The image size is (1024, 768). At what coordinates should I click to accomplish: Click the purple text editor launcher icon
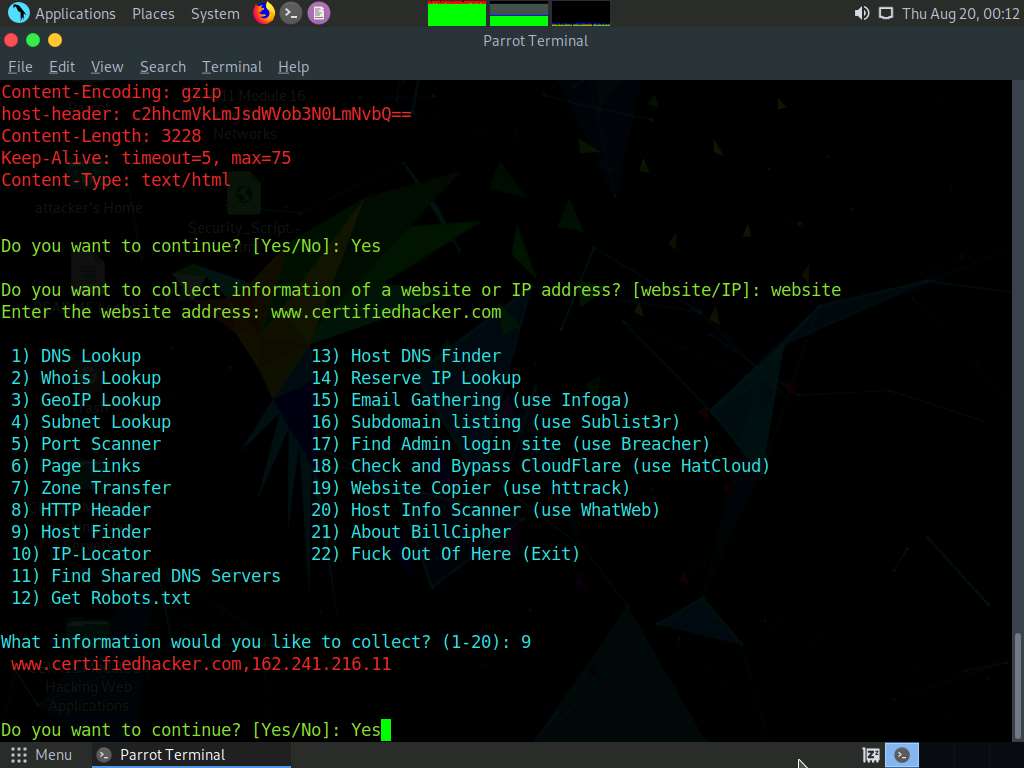pyautogui.click(x=319, y=13)
